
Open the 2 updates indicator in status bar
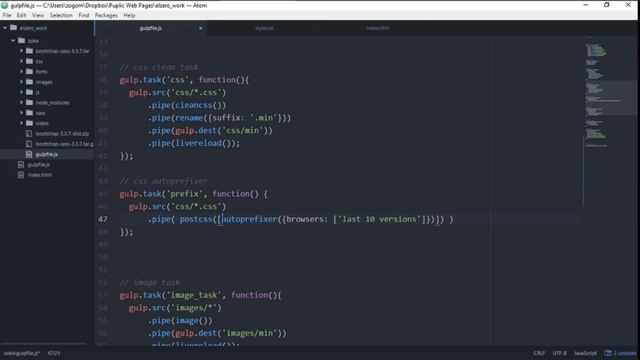[x=620, y=353]
